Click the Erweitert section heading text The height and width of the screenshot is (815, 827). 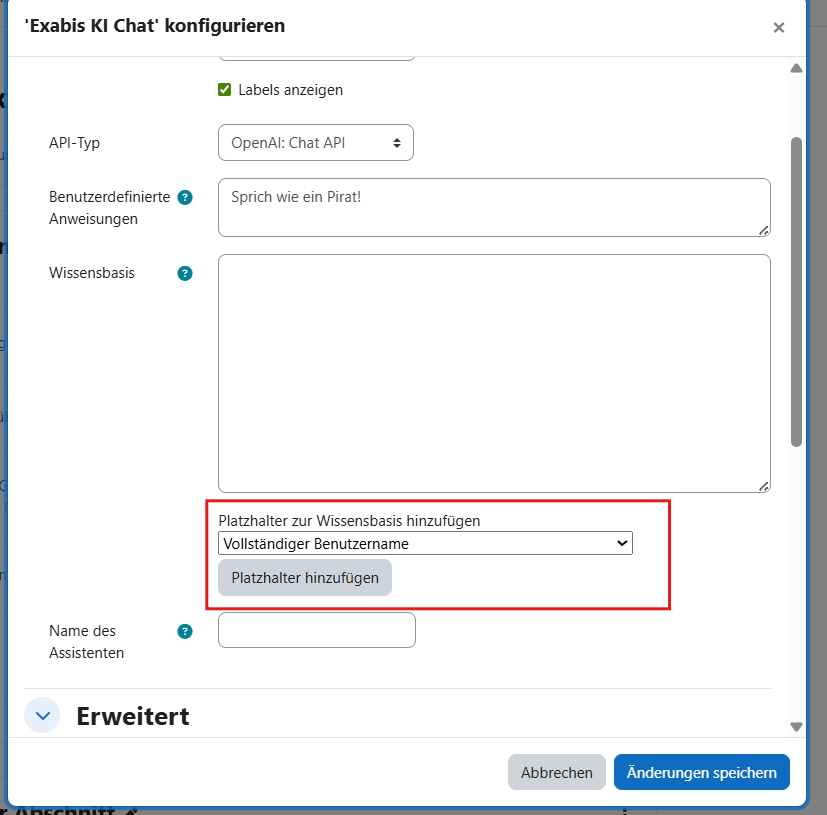coord(133,716)
